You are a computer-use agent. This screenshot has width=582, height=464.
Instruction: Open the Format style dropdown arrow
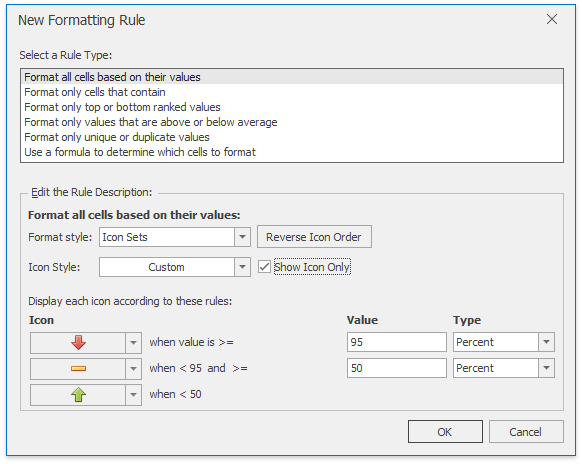[242, 237]
